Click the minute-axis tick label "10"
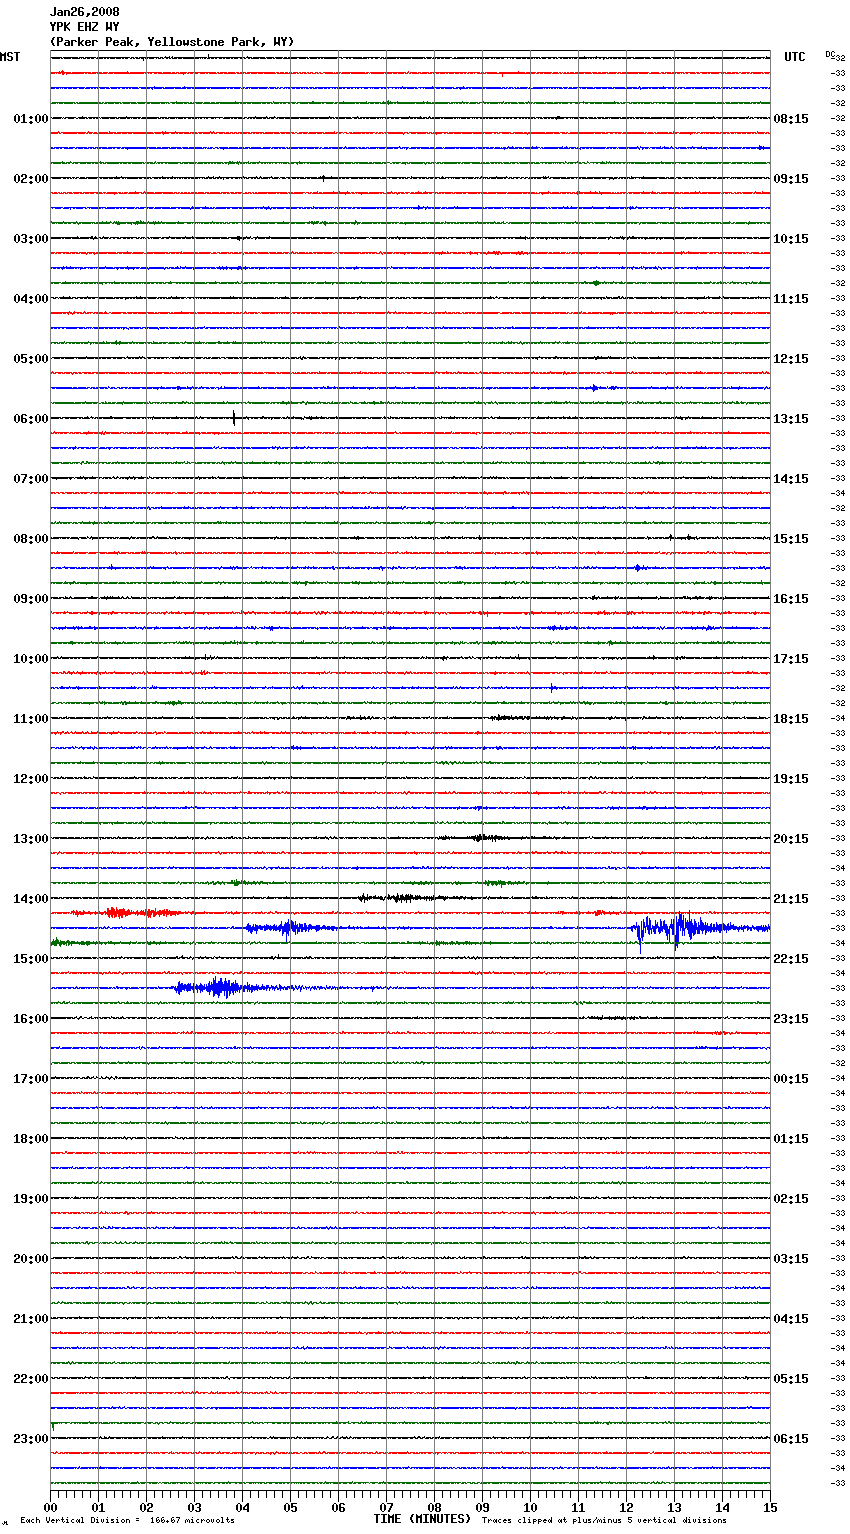This screenshot has height=1534, width=850. coord(530,1507)
